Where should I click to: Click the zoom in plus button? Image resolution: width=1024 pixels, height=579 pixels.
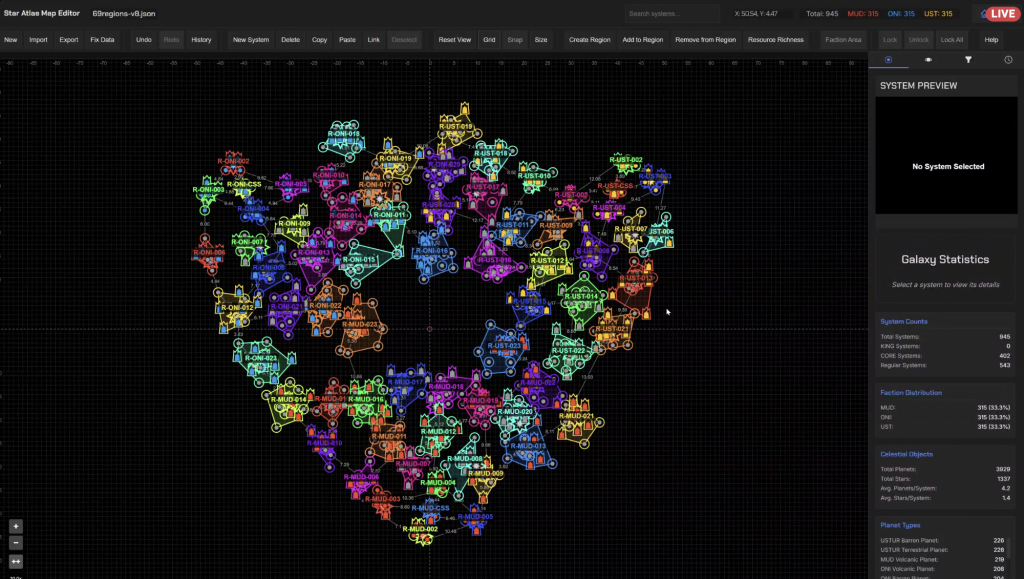coord(16,526)
